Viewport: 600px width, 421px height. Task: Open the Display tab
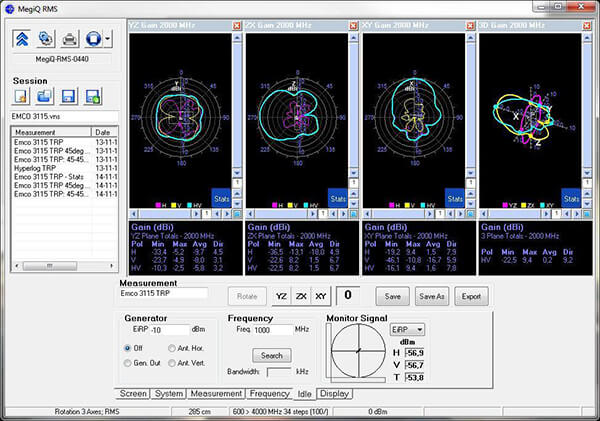coord(335,394)
